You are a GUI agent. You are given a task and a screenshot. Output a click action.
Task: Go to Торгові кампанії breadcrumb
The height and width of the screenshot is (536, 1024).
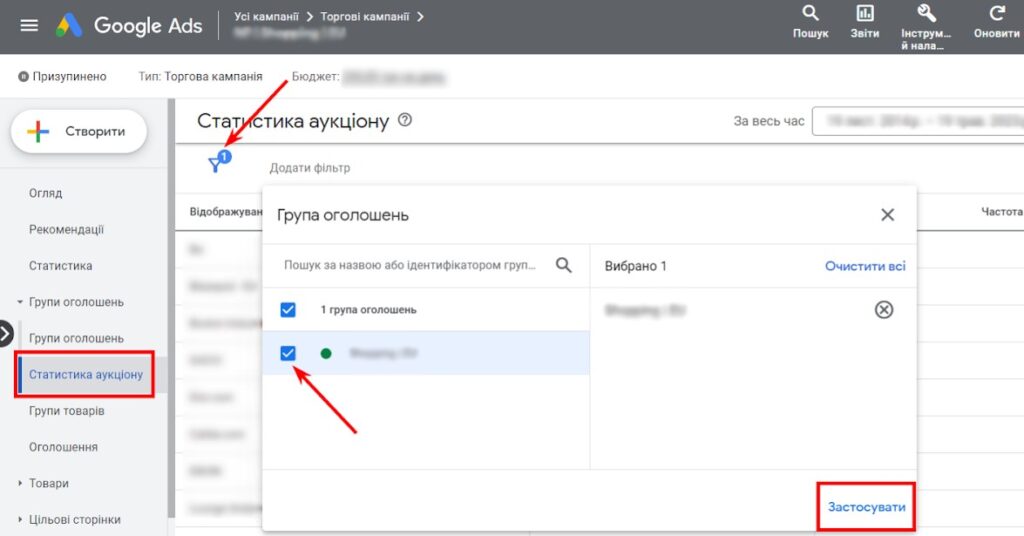[364, 16]
